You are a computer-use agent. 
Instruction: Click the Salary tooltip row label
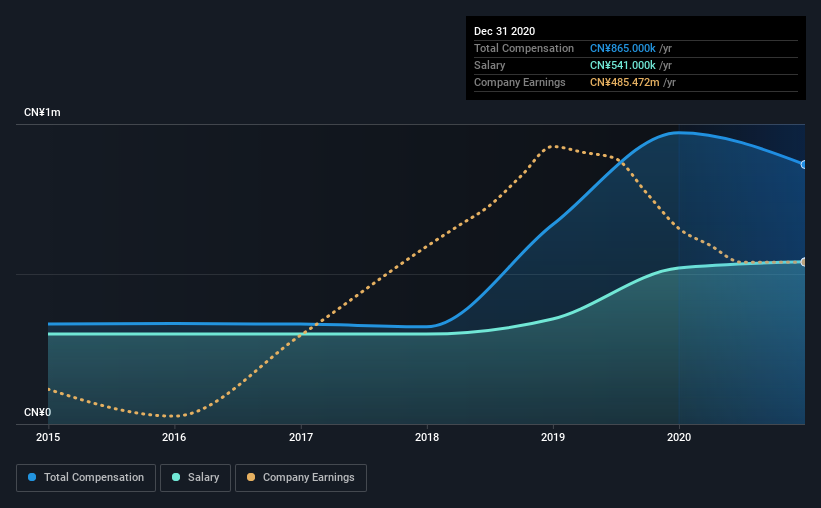(x=490, y=65)
